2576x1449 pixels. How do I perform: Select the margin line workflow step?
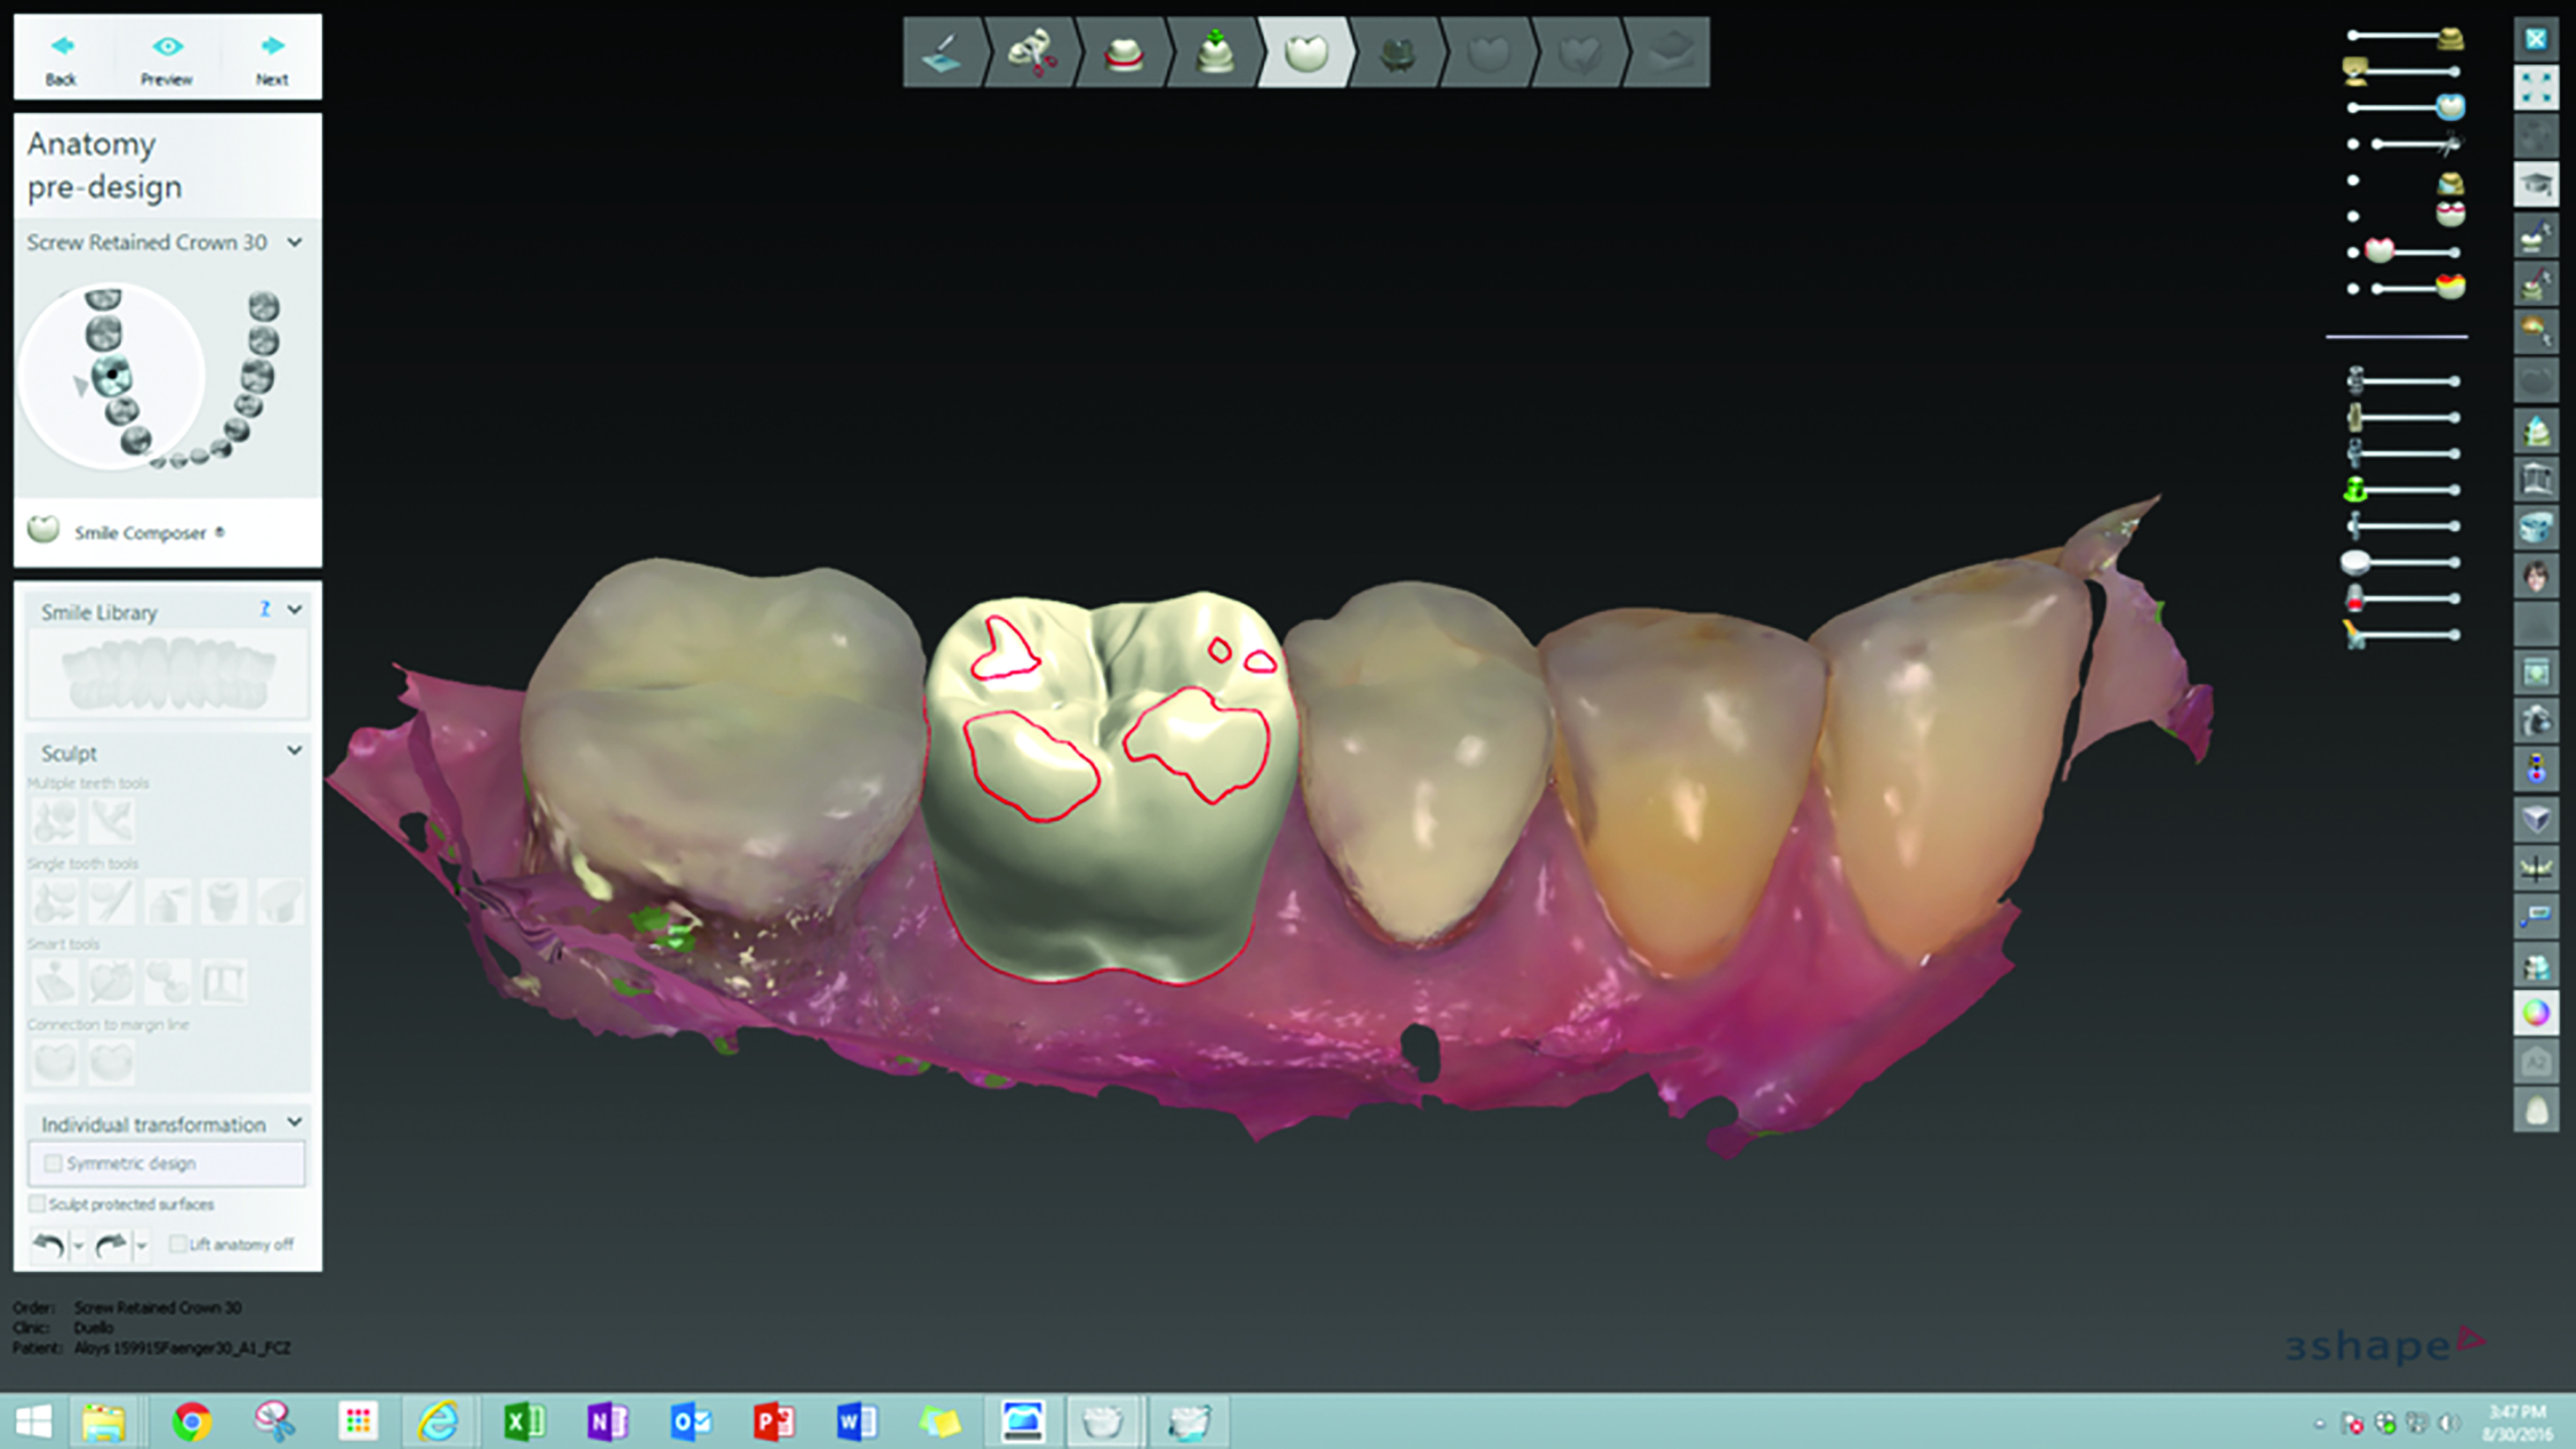pyautogui.click(x=1123, y=52)
